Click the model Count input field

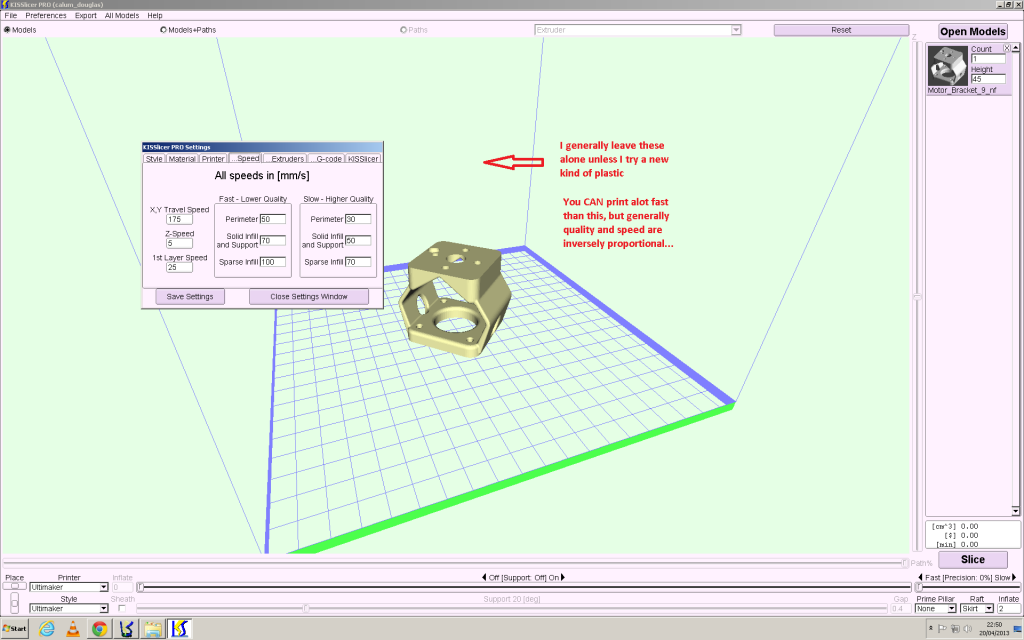[988, 59]
